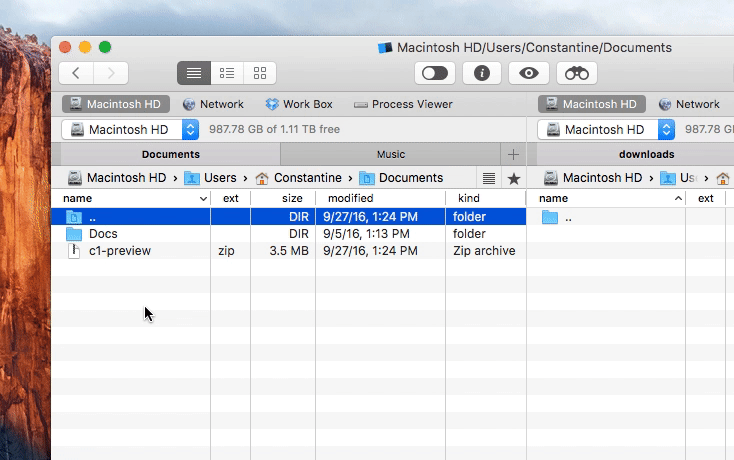Viewport: 734px width, 460px height.
Task: Switch to full list view mode
Action: click(x=194, y=73)
